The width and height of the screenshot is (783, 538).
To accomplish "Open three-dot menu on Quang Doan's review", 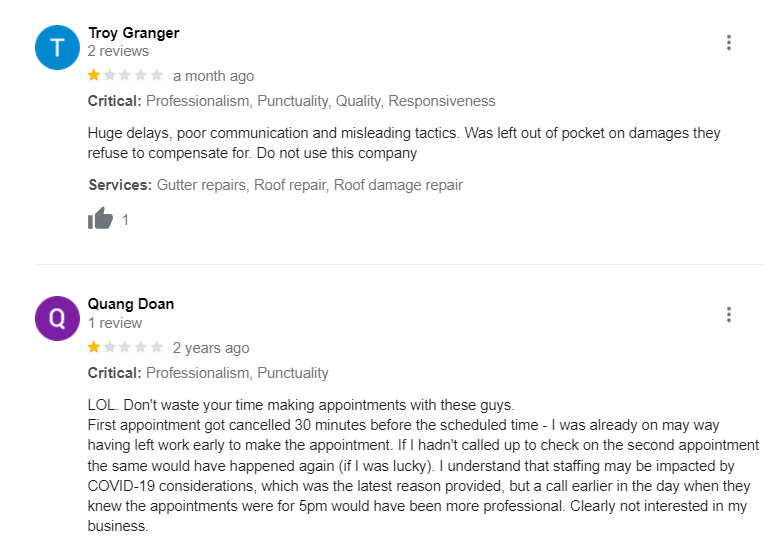I will (x=729, y=314).
